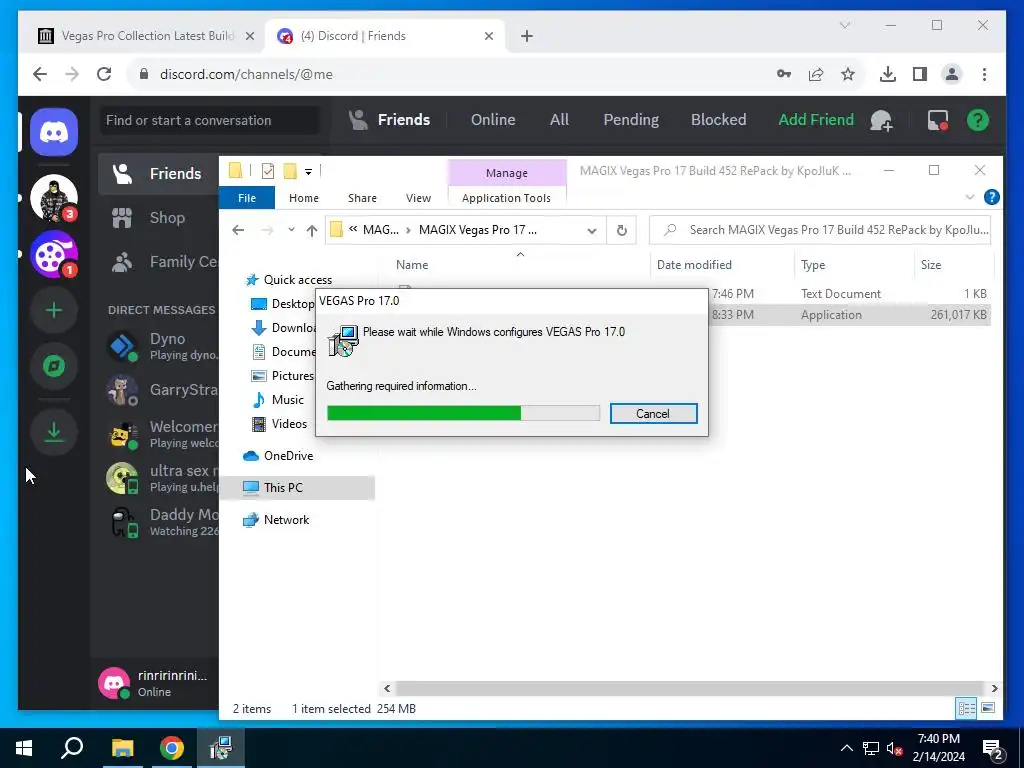Switch to details view icon in Explorer
The image size is (1024, 768).
(967, 708)
